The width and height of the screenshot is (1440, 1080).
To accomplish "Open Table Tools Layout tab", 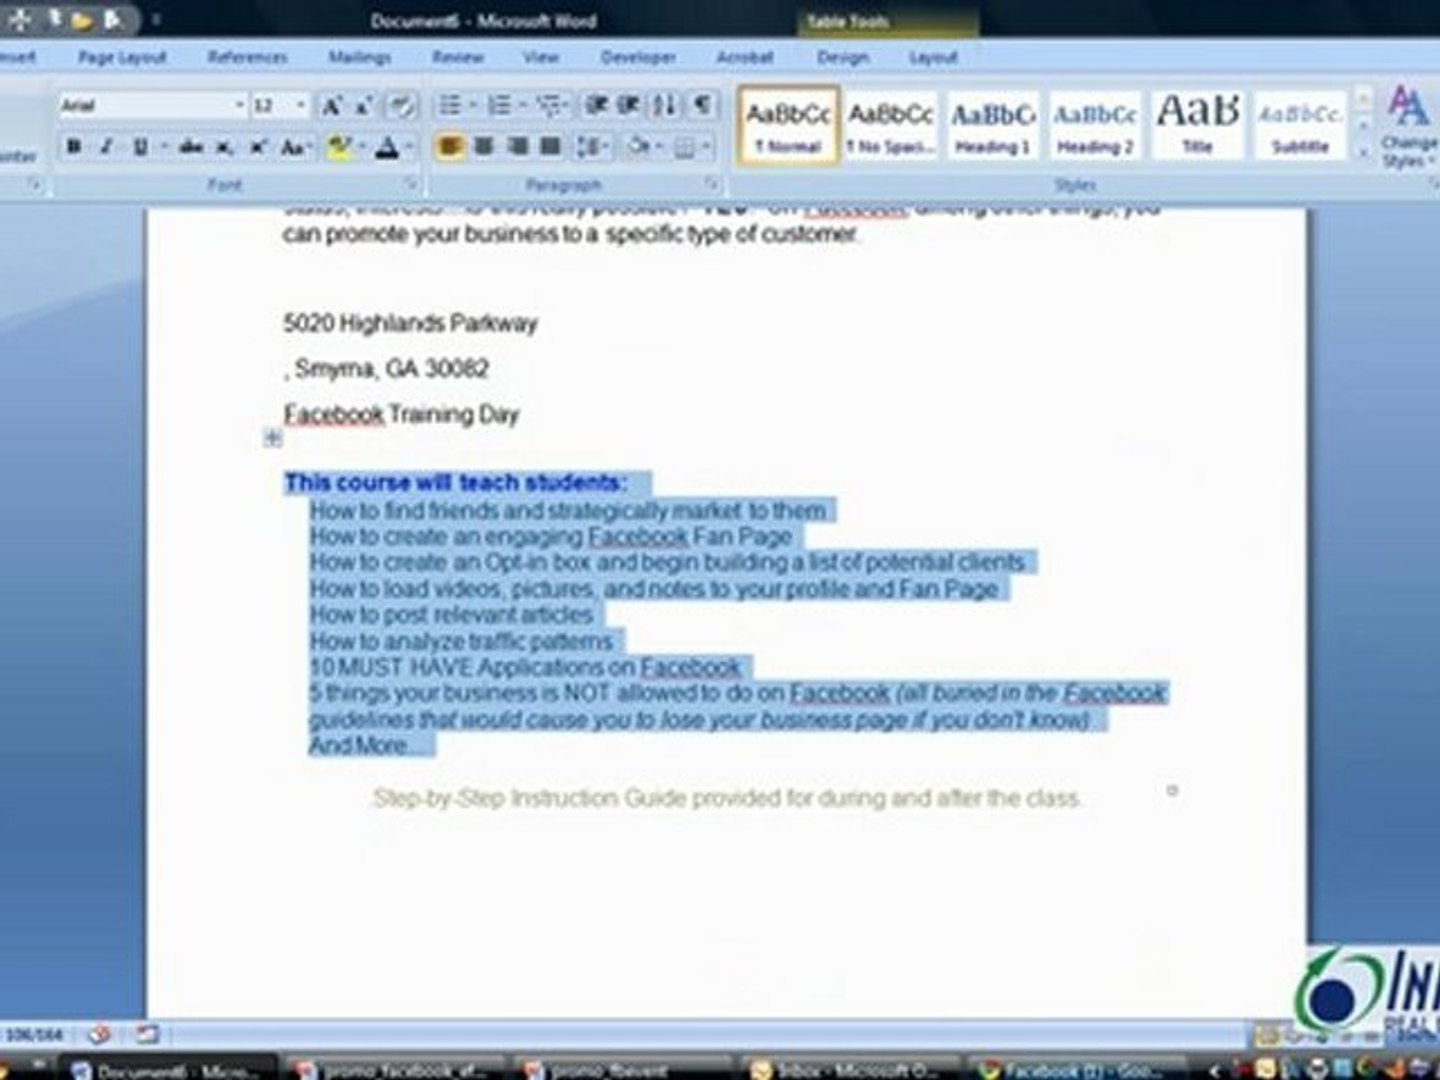I will point(933,58).
